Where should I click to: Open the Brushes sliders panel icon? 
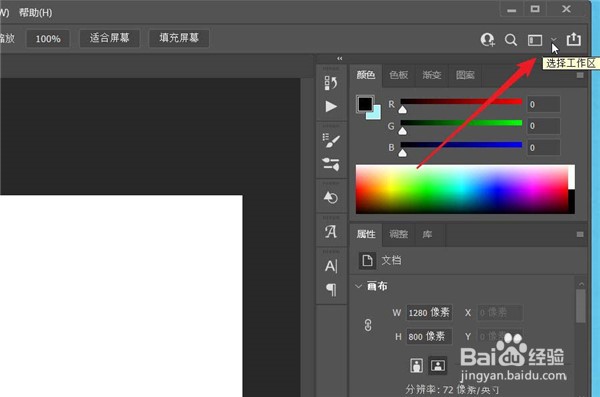[x=331, y=164]
